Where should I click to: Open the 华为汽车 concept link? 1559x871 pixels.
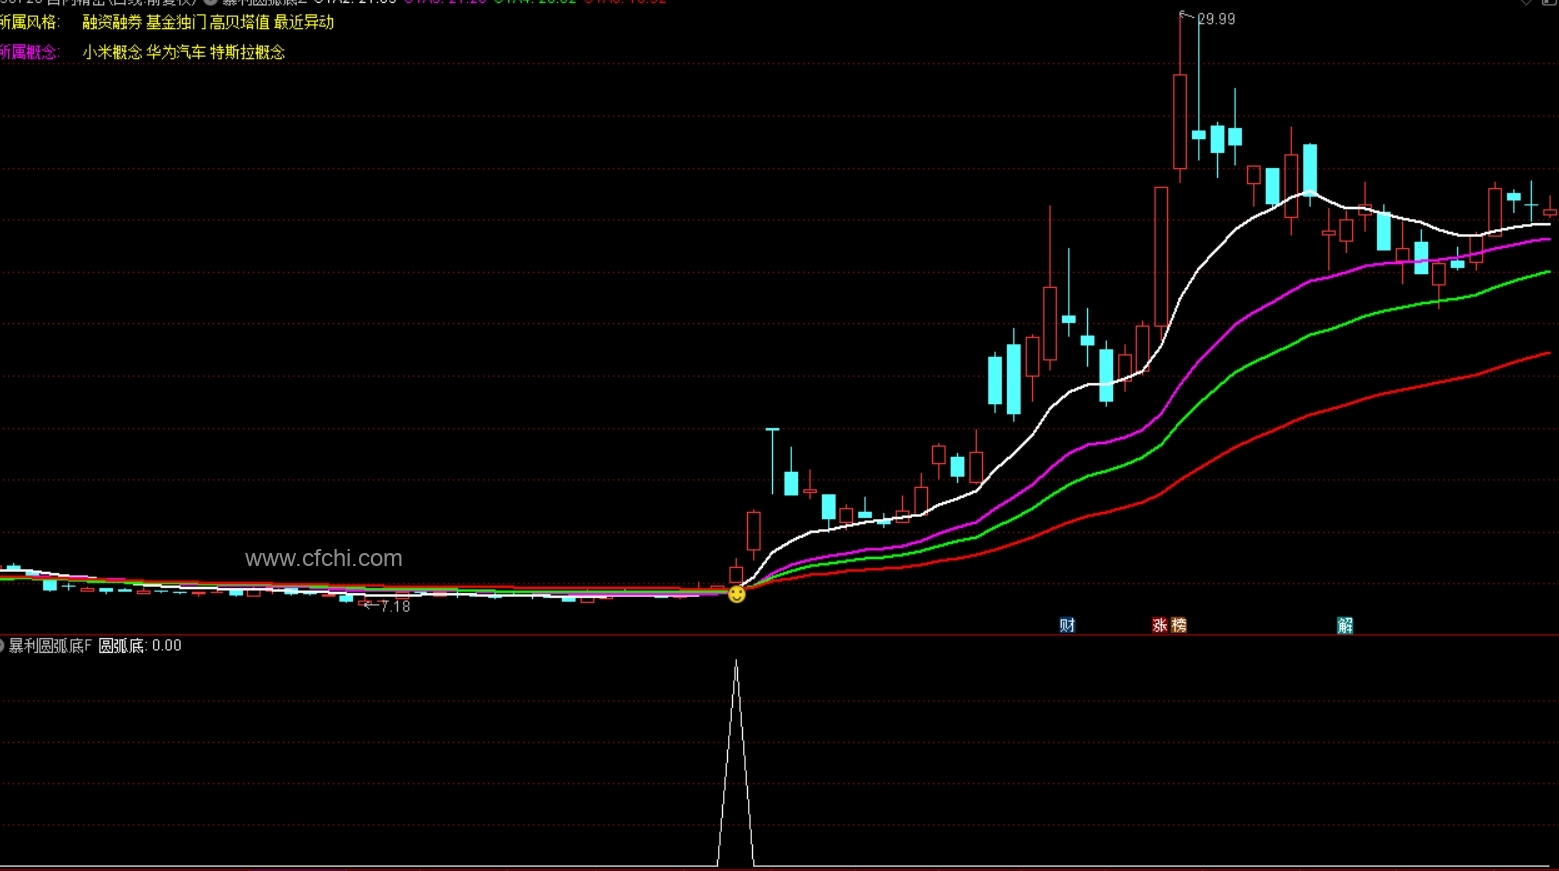click(x=176, y=52)
